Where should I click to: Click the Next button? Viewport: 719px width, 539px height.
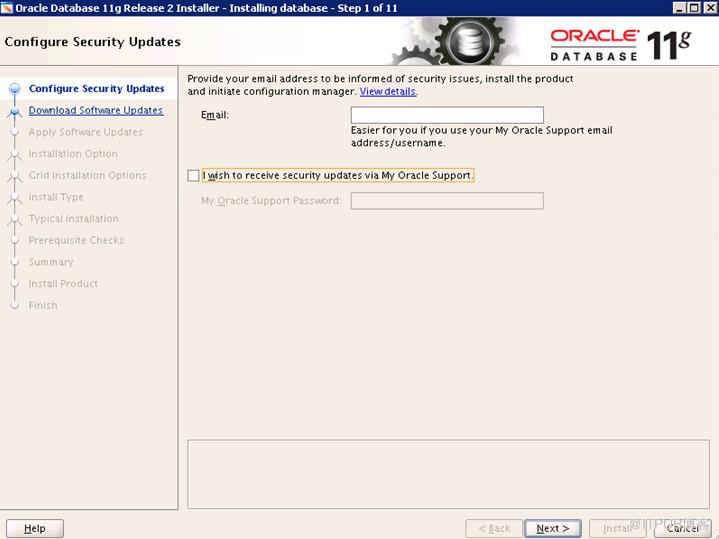tap(553, 528)
